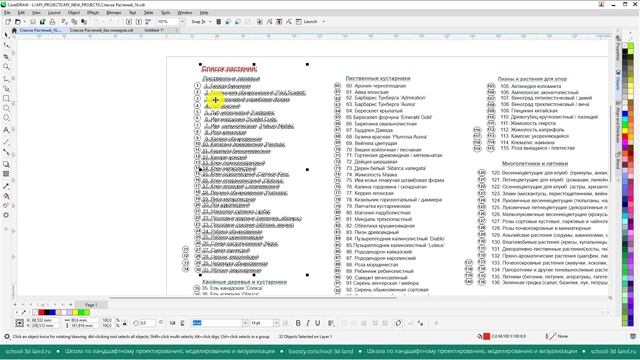Select the Color Eyedropper tool
The image size is (640, 360).
(x=6, y=186)
